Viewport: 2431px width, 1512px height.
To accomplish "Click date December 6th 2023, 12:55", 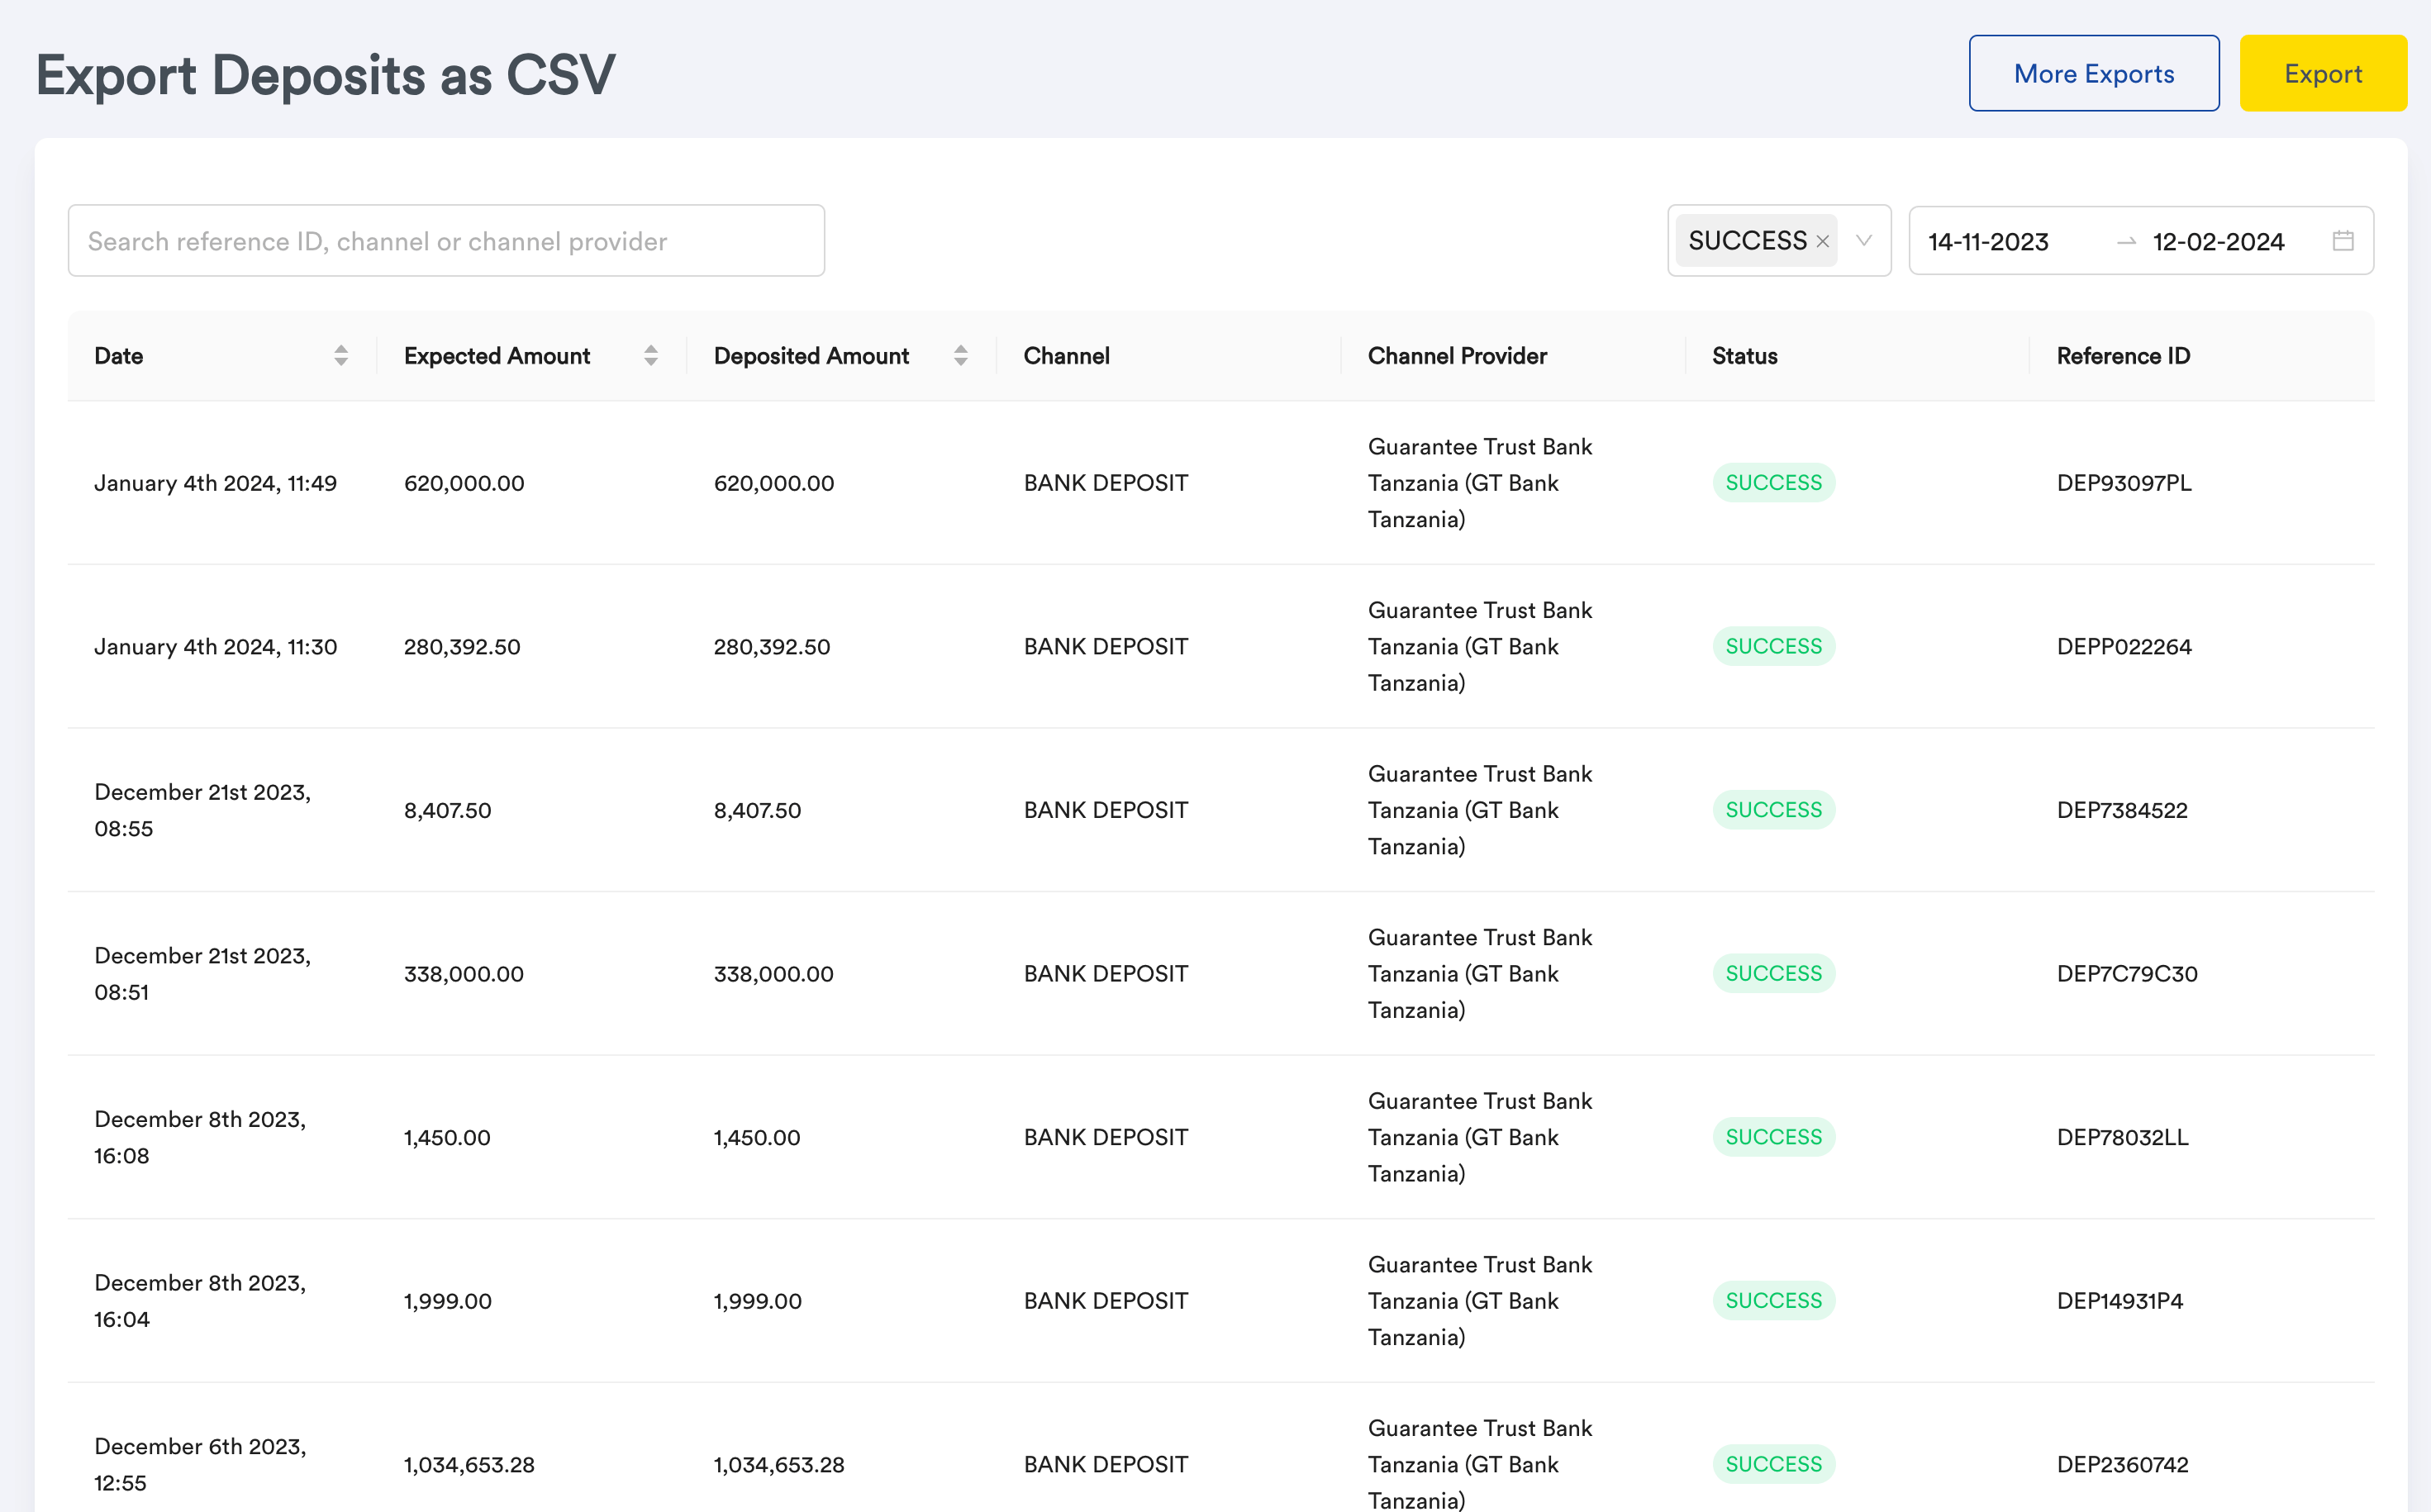I will click(x=200, y=1465).
